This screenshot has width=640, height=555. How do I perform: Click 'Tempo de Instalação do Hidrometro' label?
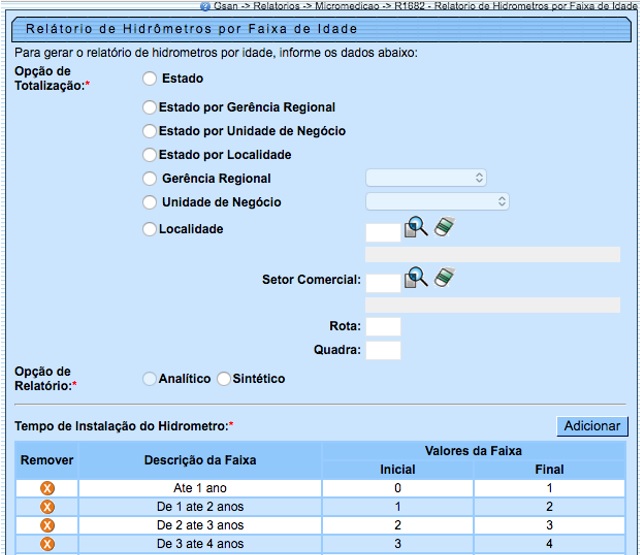121,426
